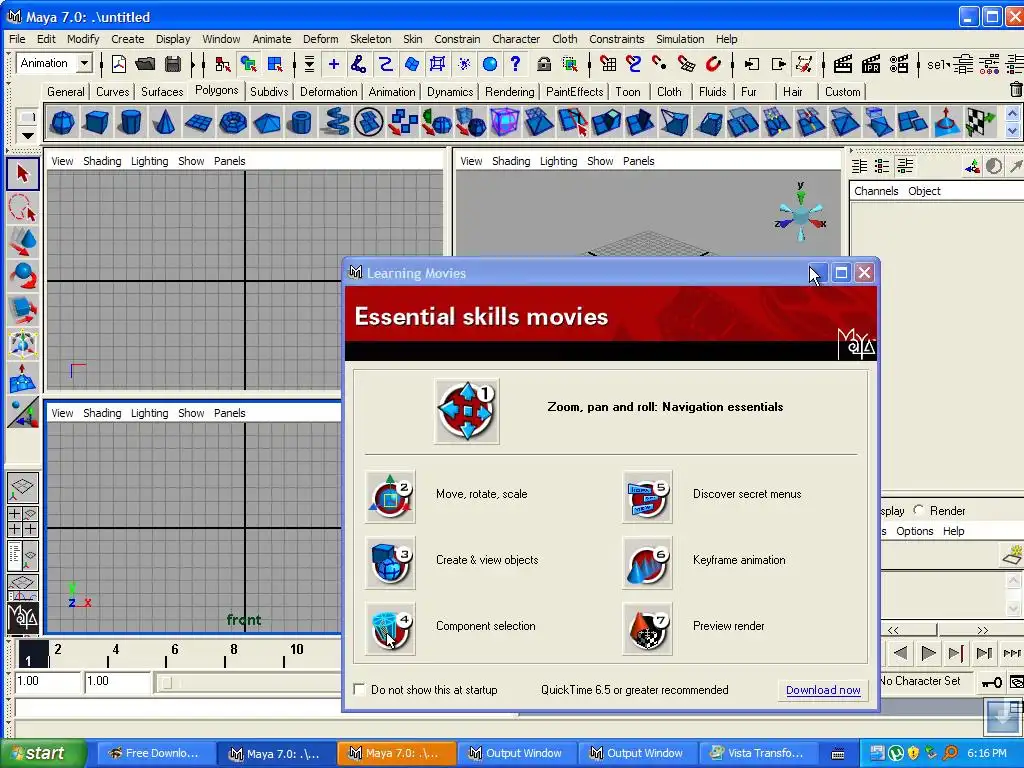Play the Keyframe animation movie icon
1024x768 pixels.
pos(647,562)
